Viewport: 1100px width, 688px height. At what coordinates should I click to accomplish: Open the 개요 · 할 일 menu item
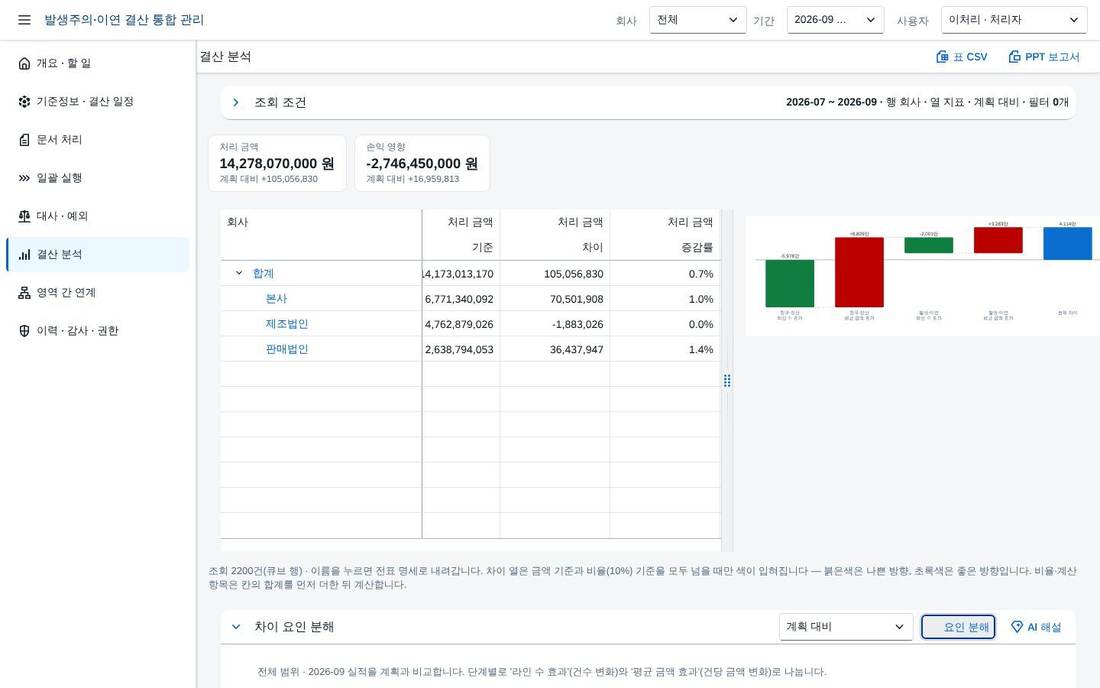click(98, 63)
